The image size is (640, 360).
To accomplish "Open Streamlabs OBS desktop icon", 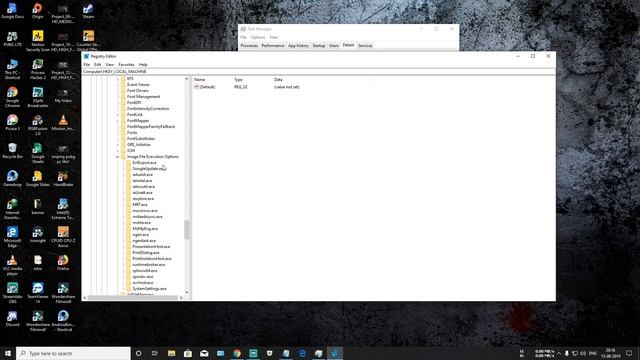I will pyautogui.click(x=12, y=293).
